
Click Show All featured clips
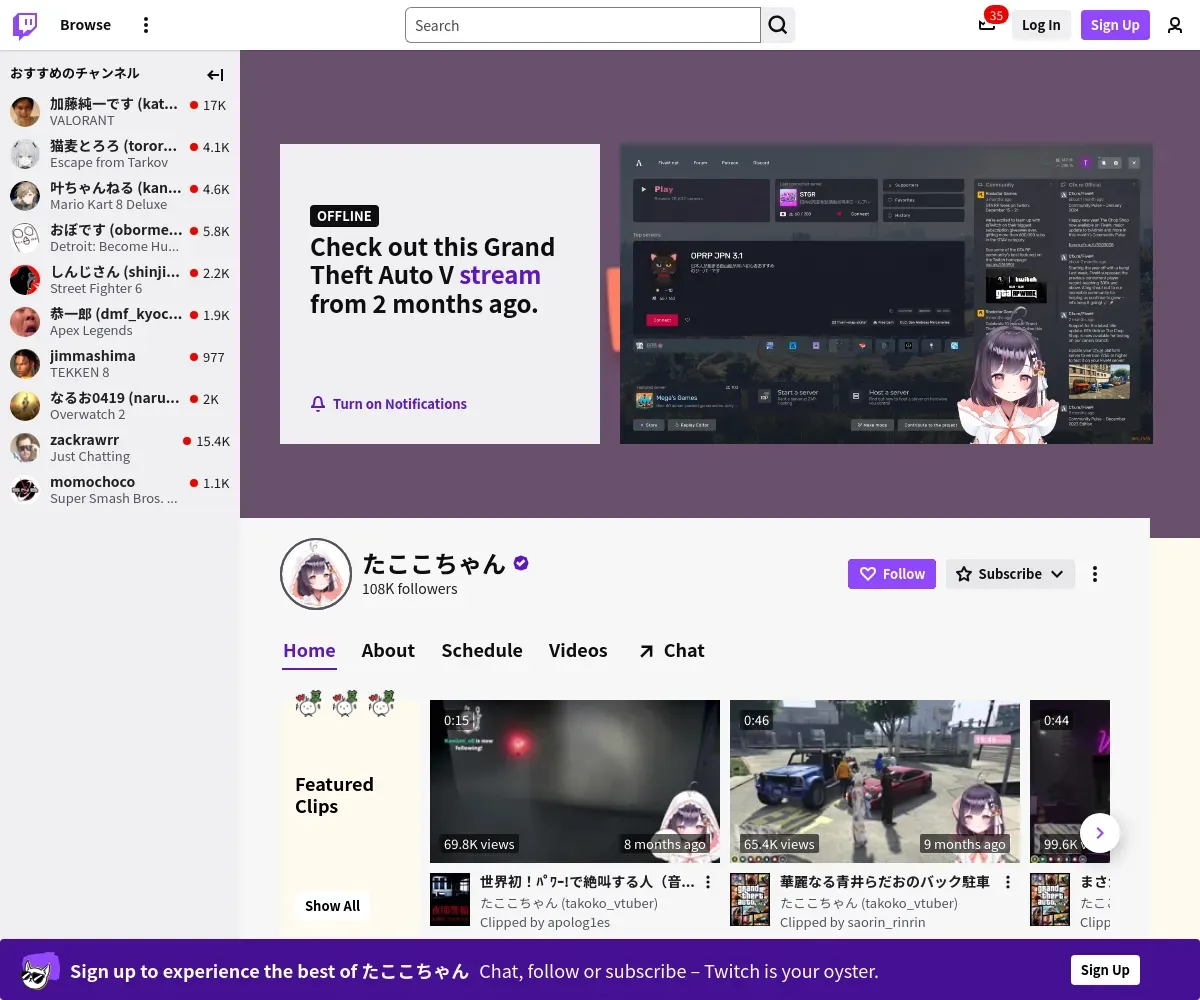coord(332,906)
